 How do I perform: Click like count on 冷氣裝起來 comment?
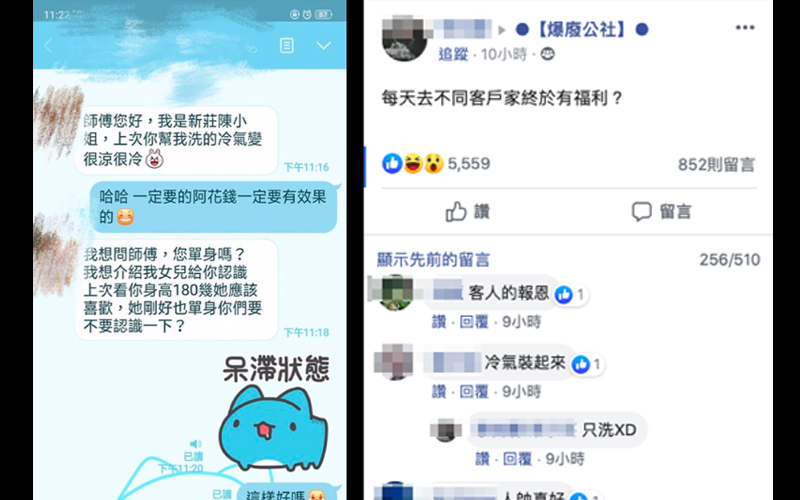[587, 364]
